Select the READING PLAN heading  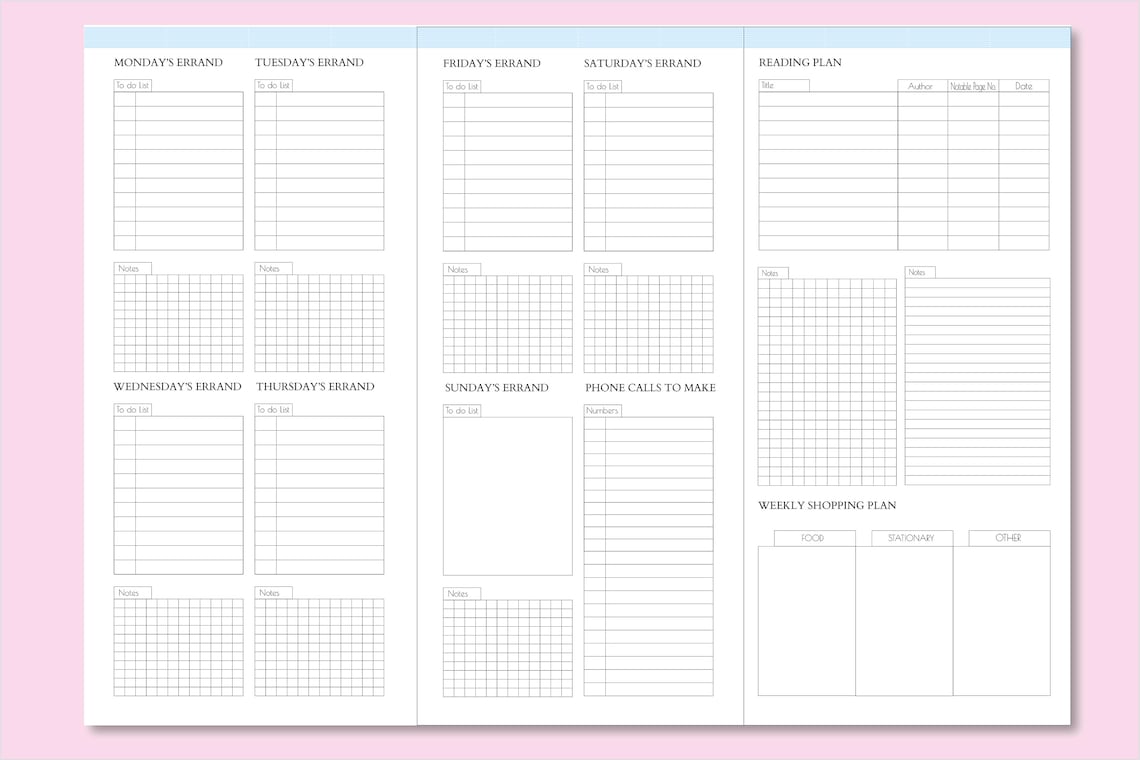pos(800,62)
